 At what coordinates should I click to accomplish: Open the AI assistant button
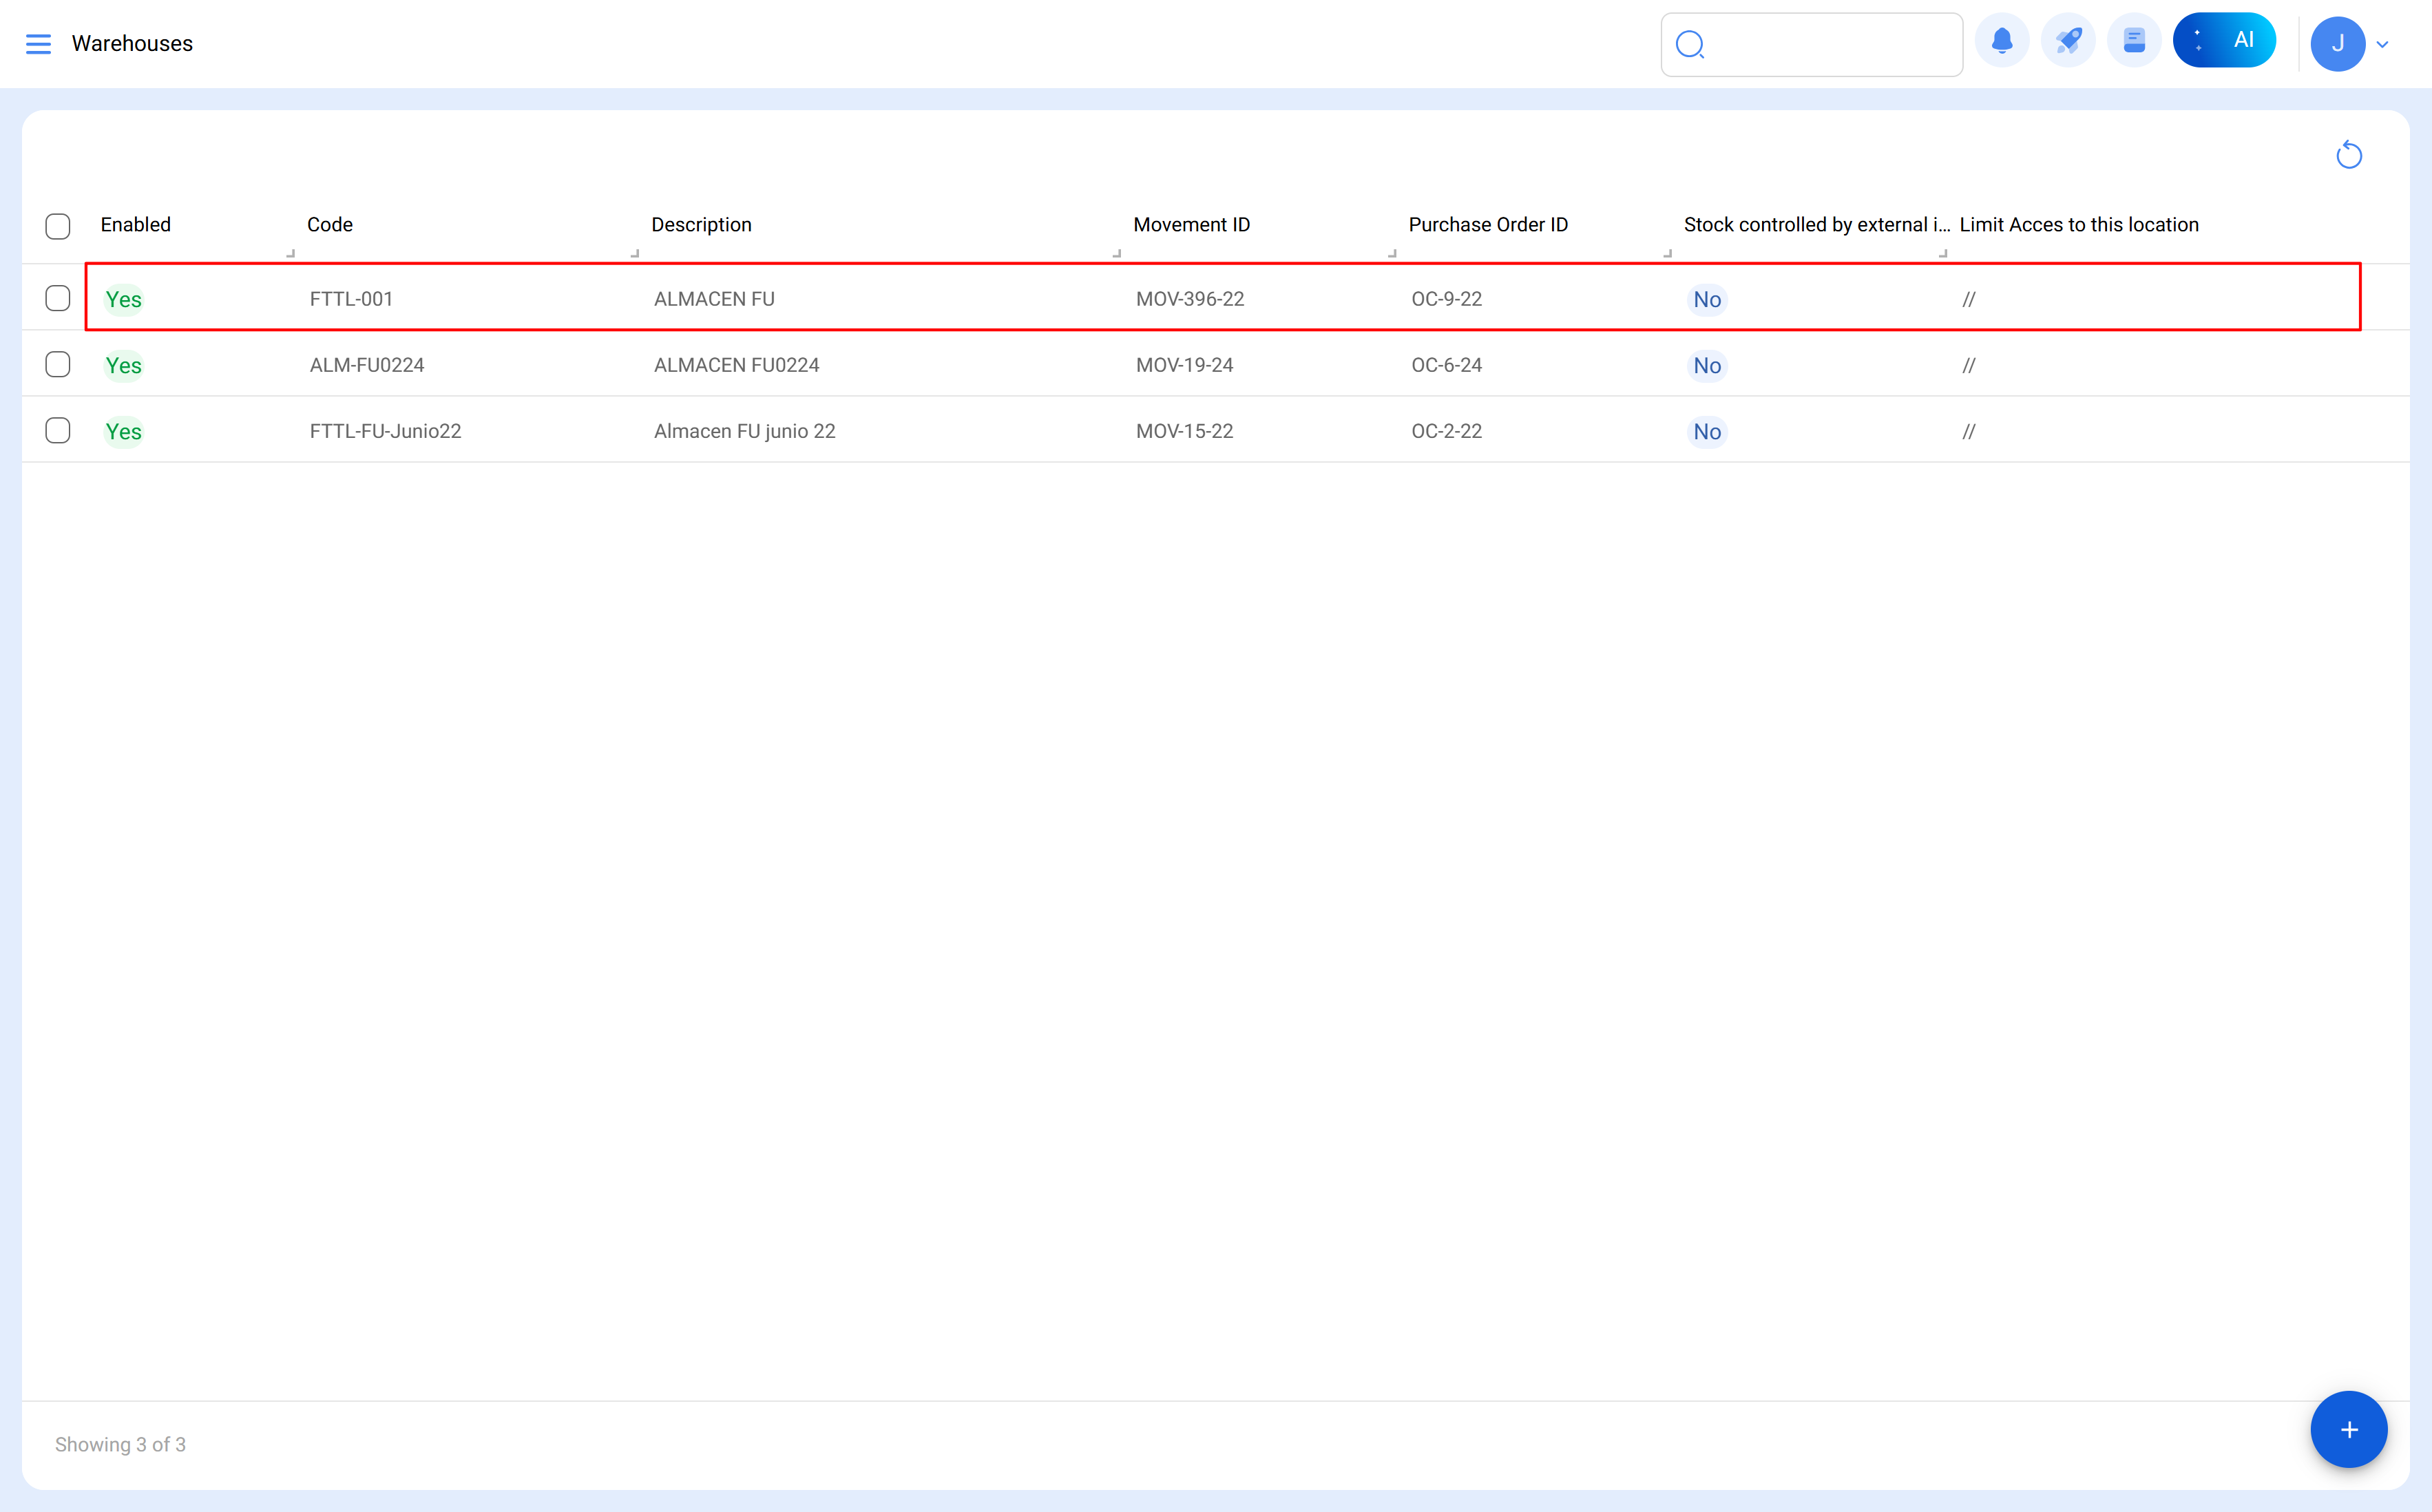(2224, 41)
